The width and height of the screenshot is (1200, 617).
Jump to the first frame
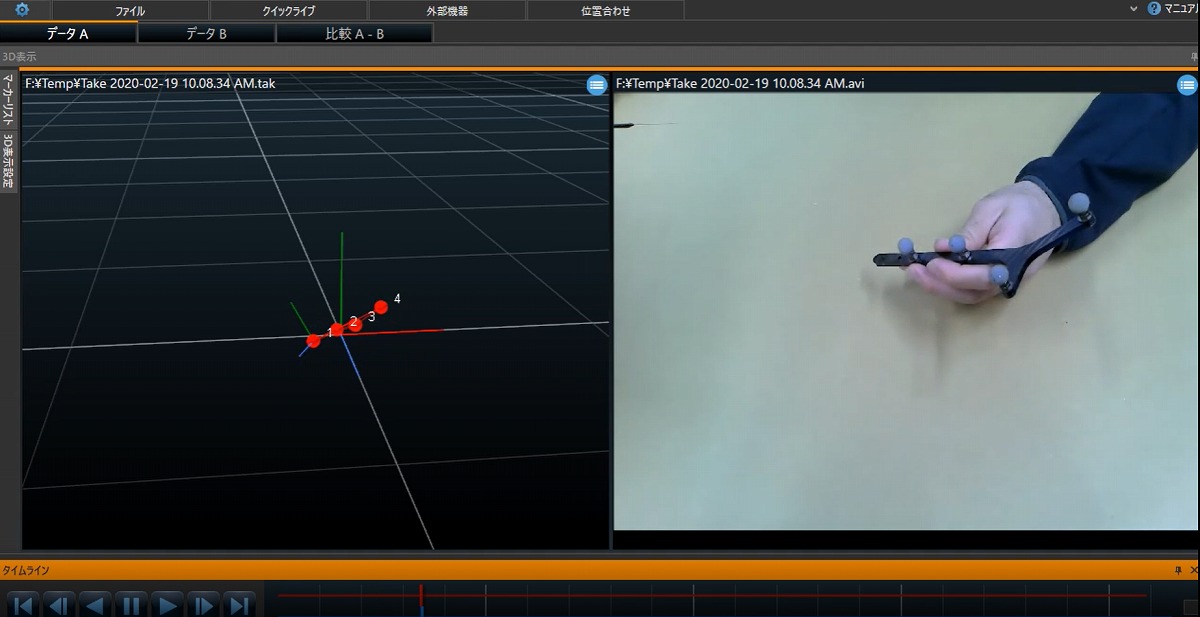coord(24,604)
